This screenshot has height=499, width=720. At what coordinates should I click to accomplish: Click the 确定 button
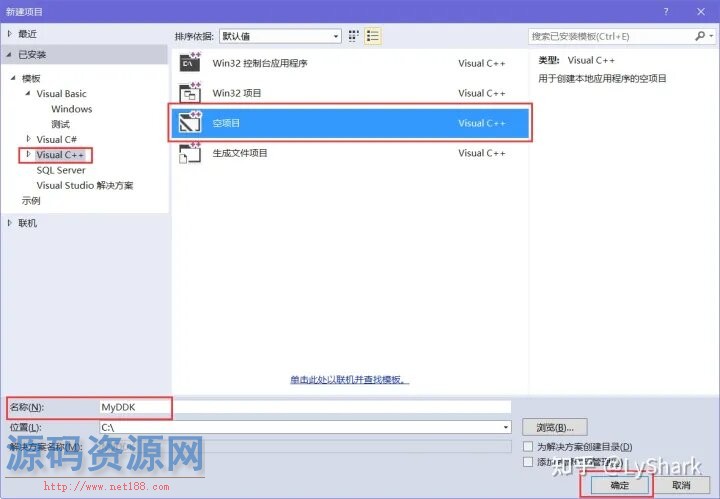[x=619, y=485]
